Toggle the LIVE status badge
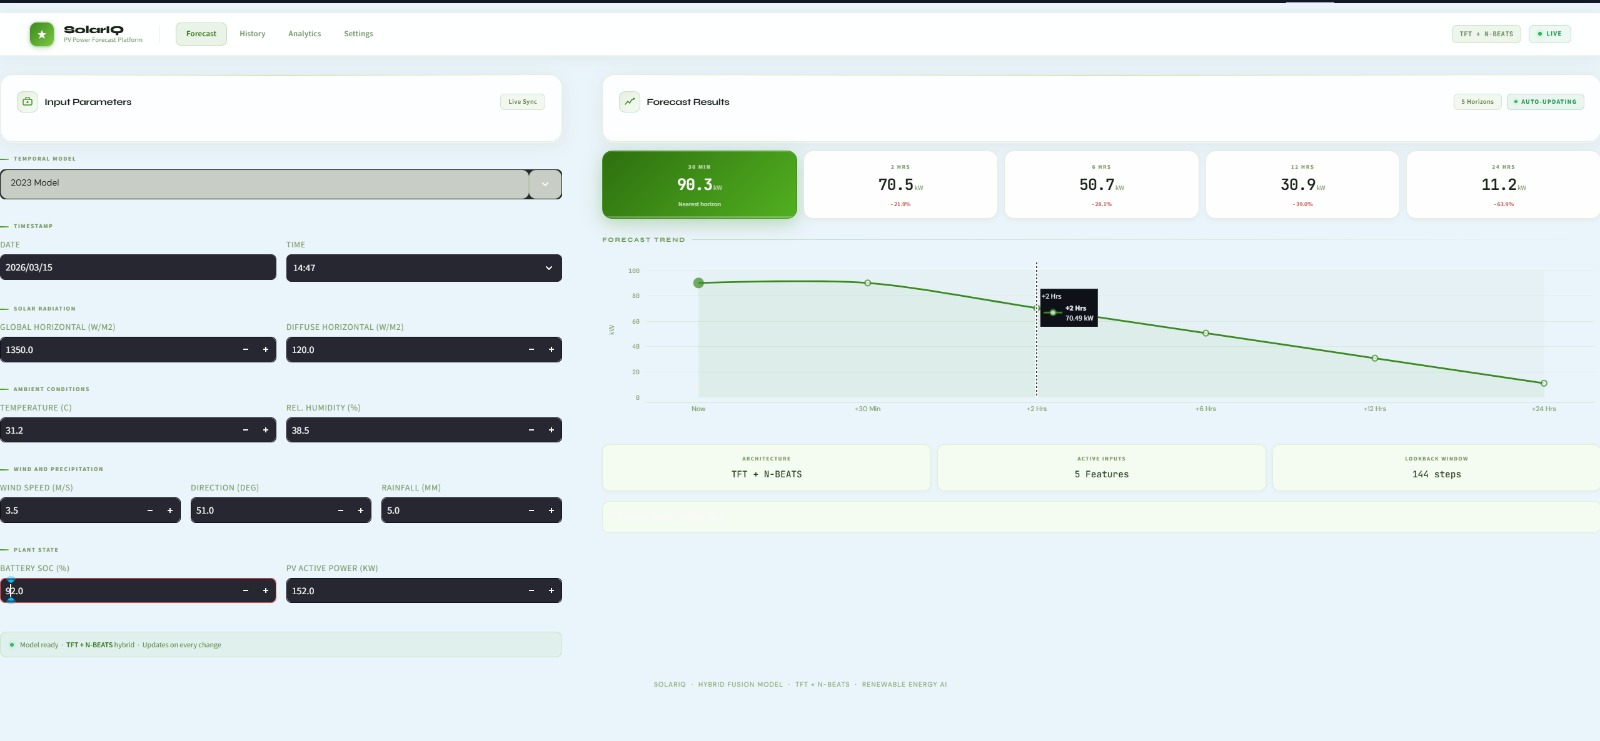Image resolution: width=1600 pixels, height=741 pixels. click(x=1550, y=34)
